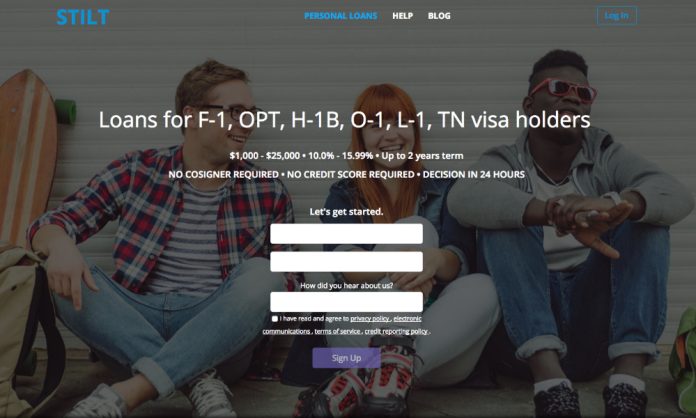Open the credit reporting policy link
Screen dimensions: 696x418
point(396,331)
